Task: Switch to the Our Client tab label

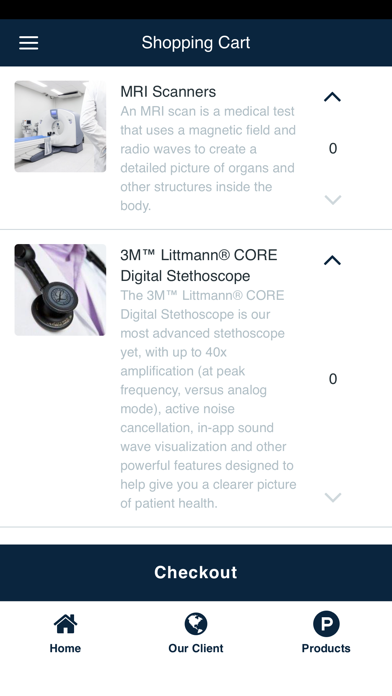Action: click(x=196, y=648)
